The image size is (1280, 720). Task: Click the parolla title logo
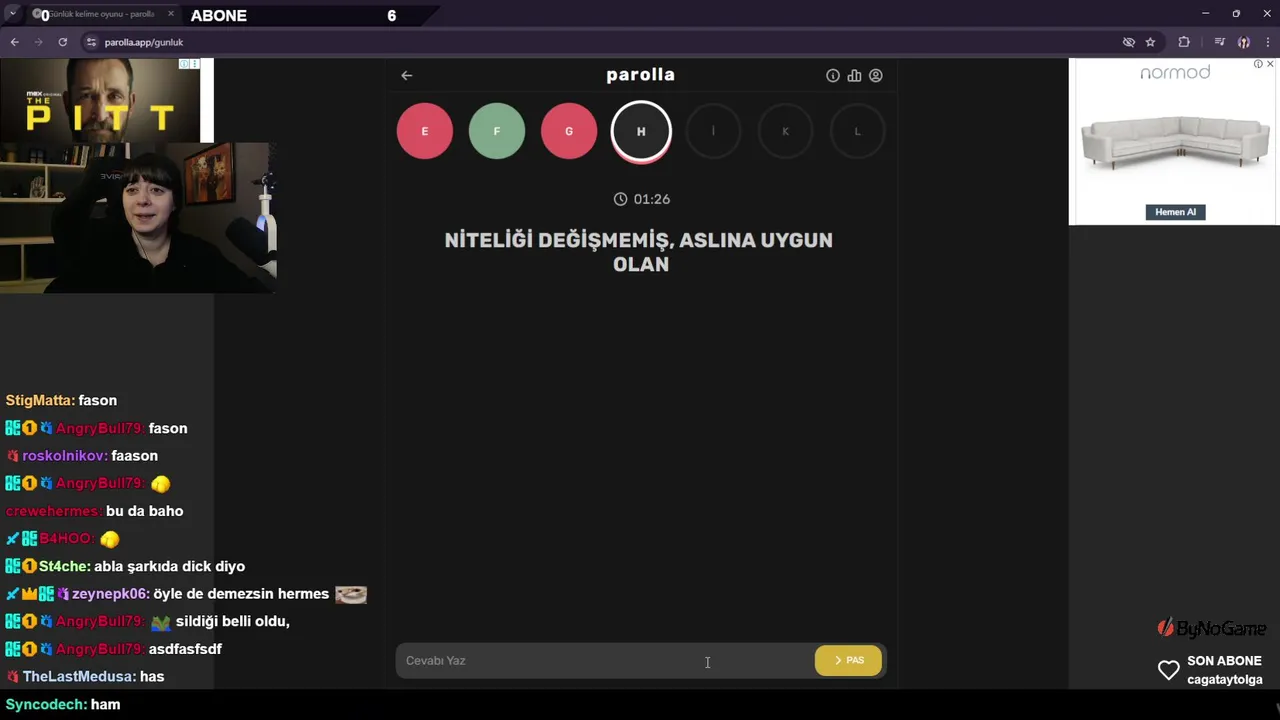pyautogui.click(x=640, y=75)
